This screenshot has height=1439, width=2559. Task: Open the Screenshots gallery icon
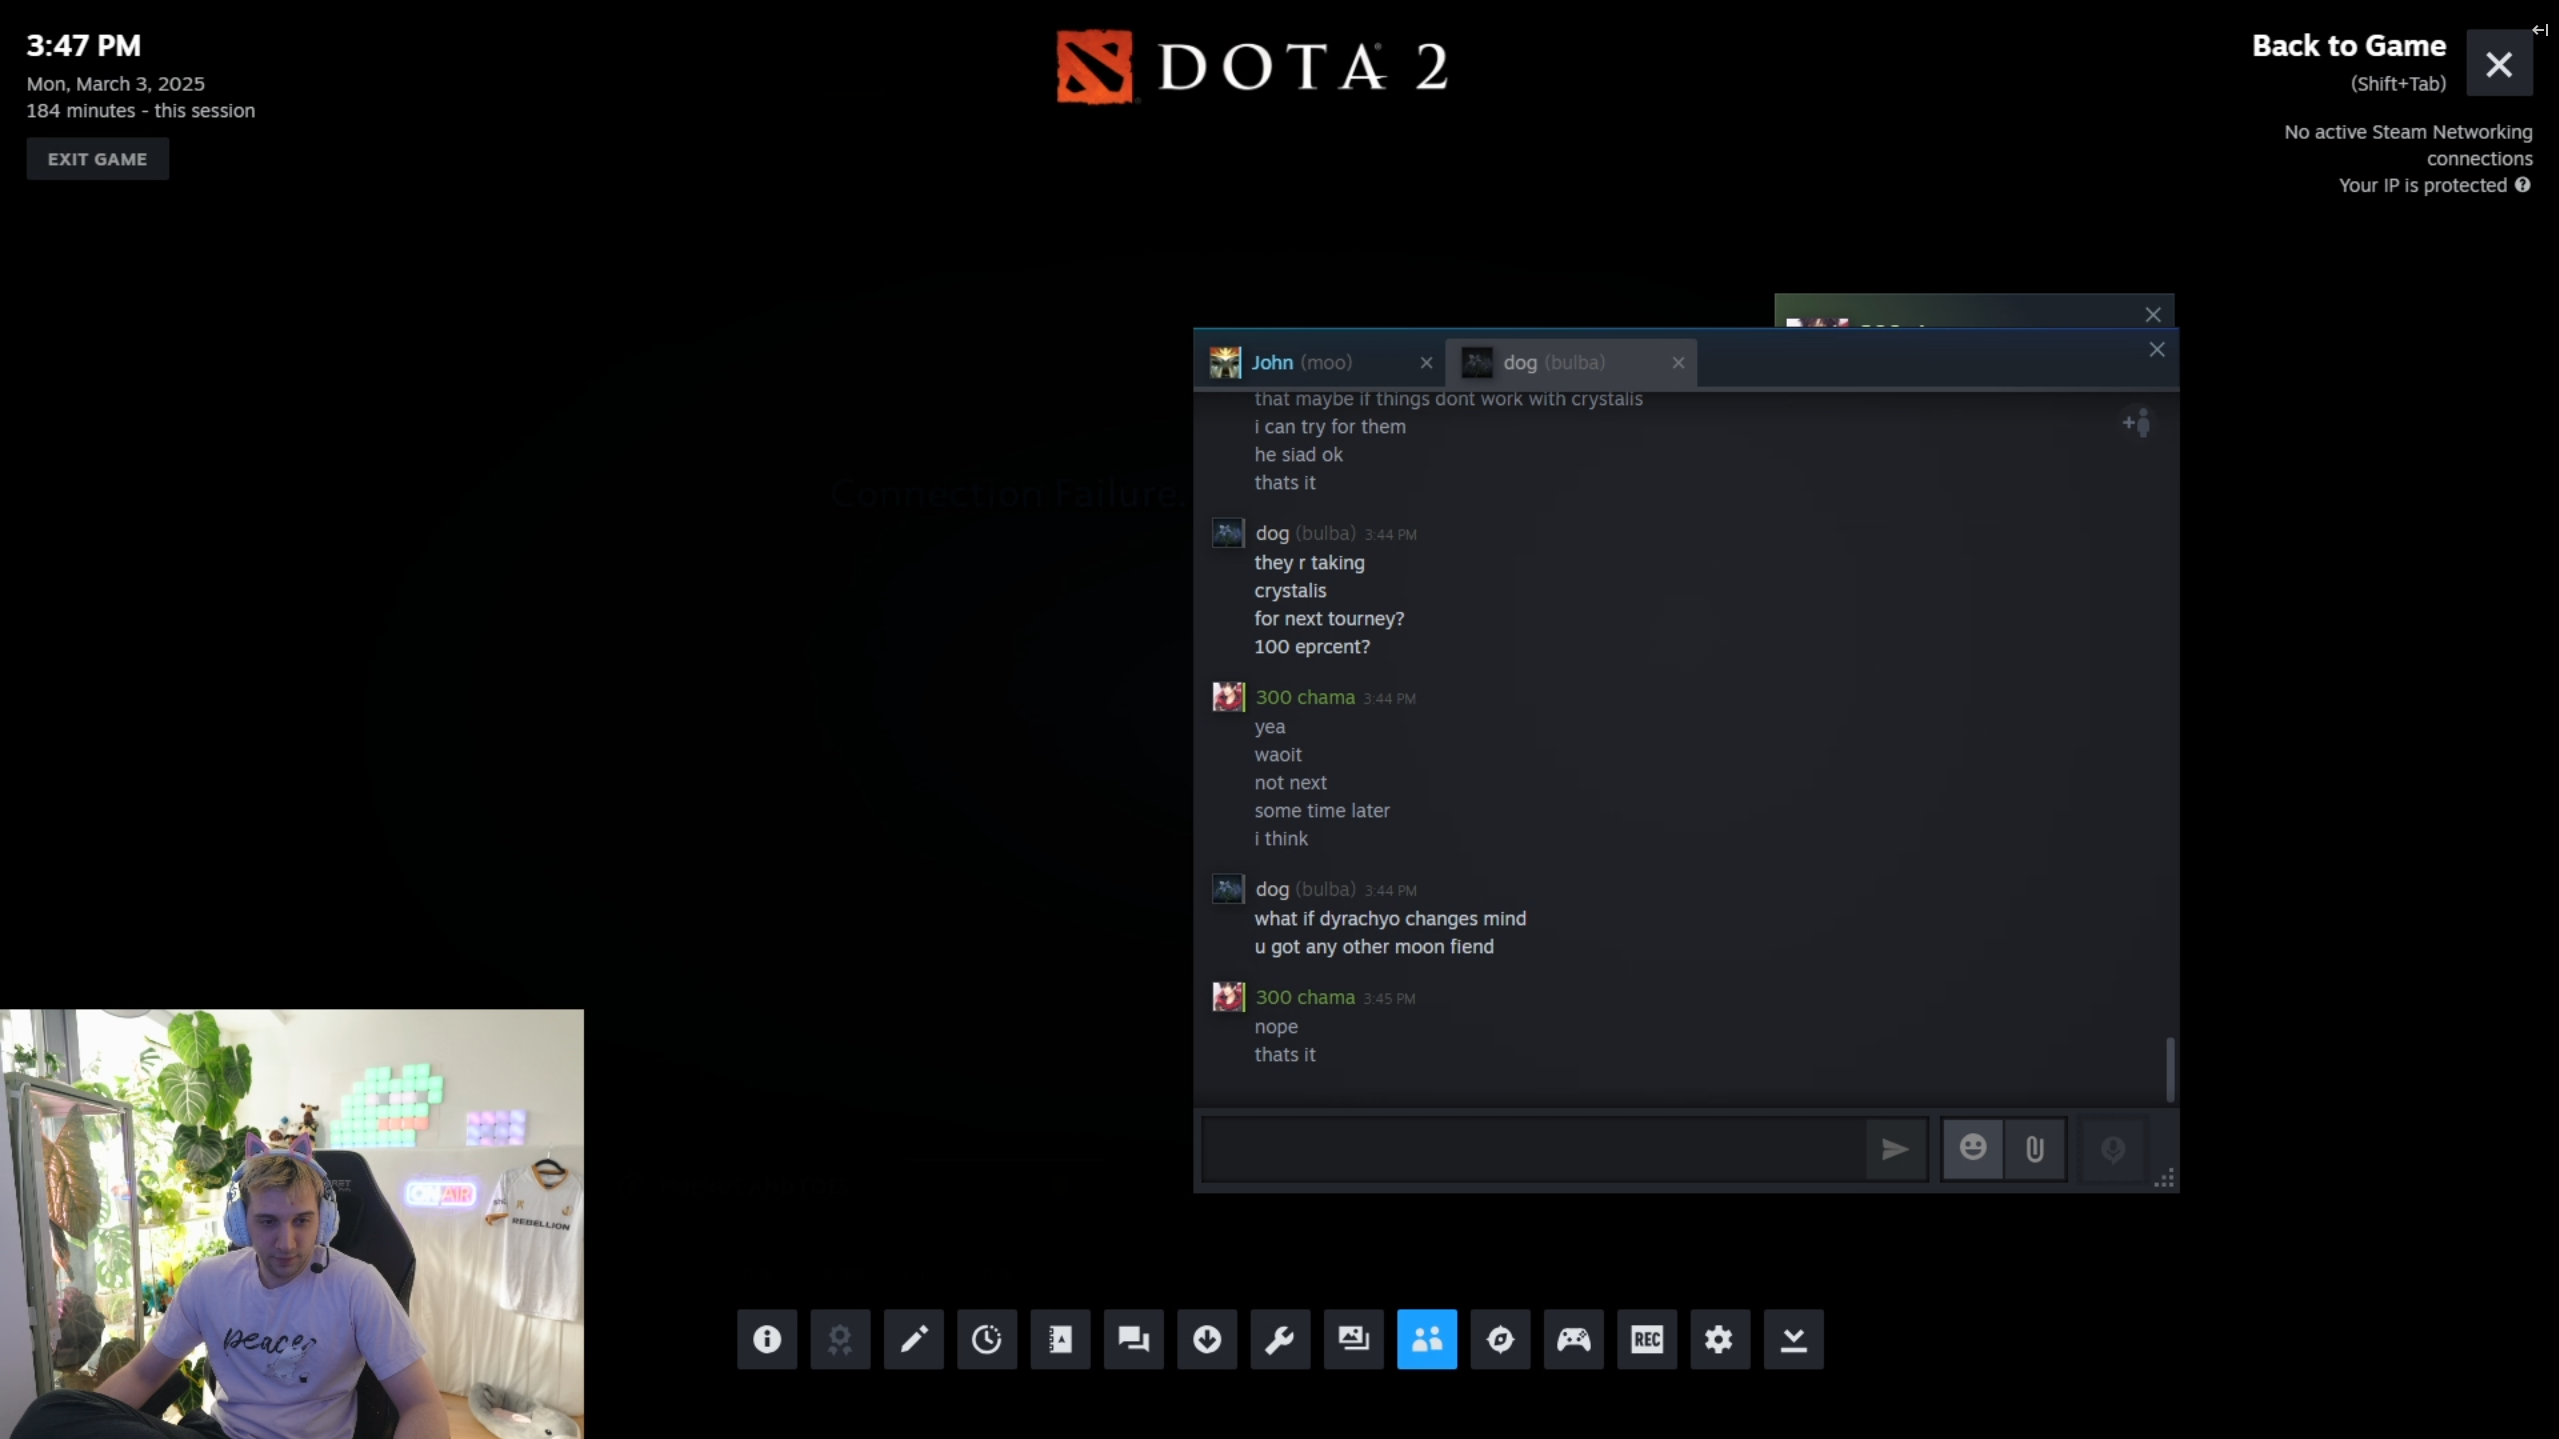tap(1353, 1338)
